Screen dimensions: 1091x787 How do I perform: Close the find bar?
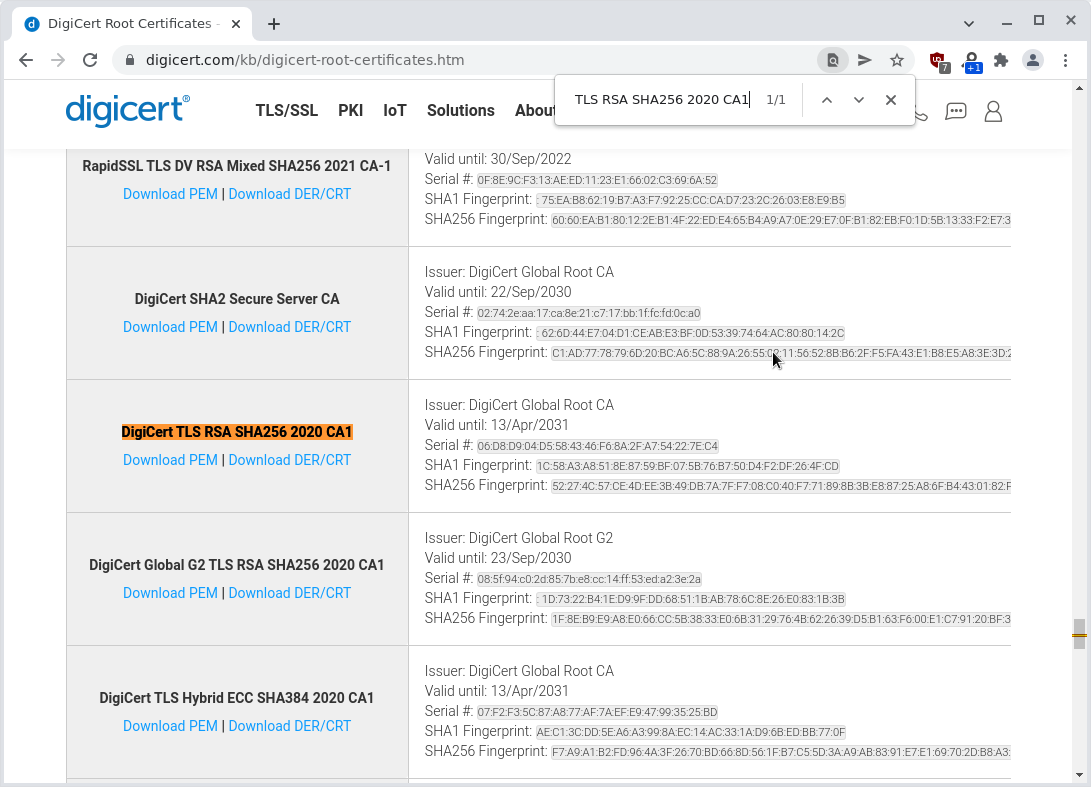pos(891,100)
